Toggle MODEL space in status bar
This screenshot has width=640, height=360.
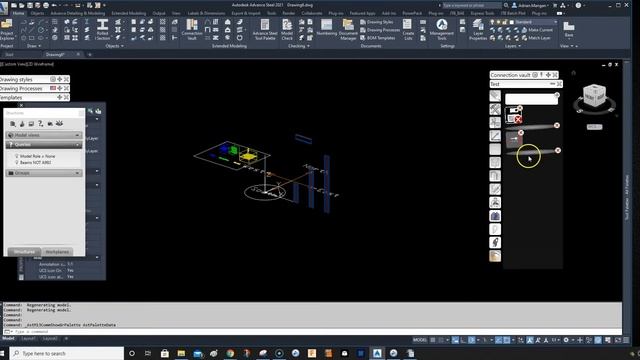(420, 340)
